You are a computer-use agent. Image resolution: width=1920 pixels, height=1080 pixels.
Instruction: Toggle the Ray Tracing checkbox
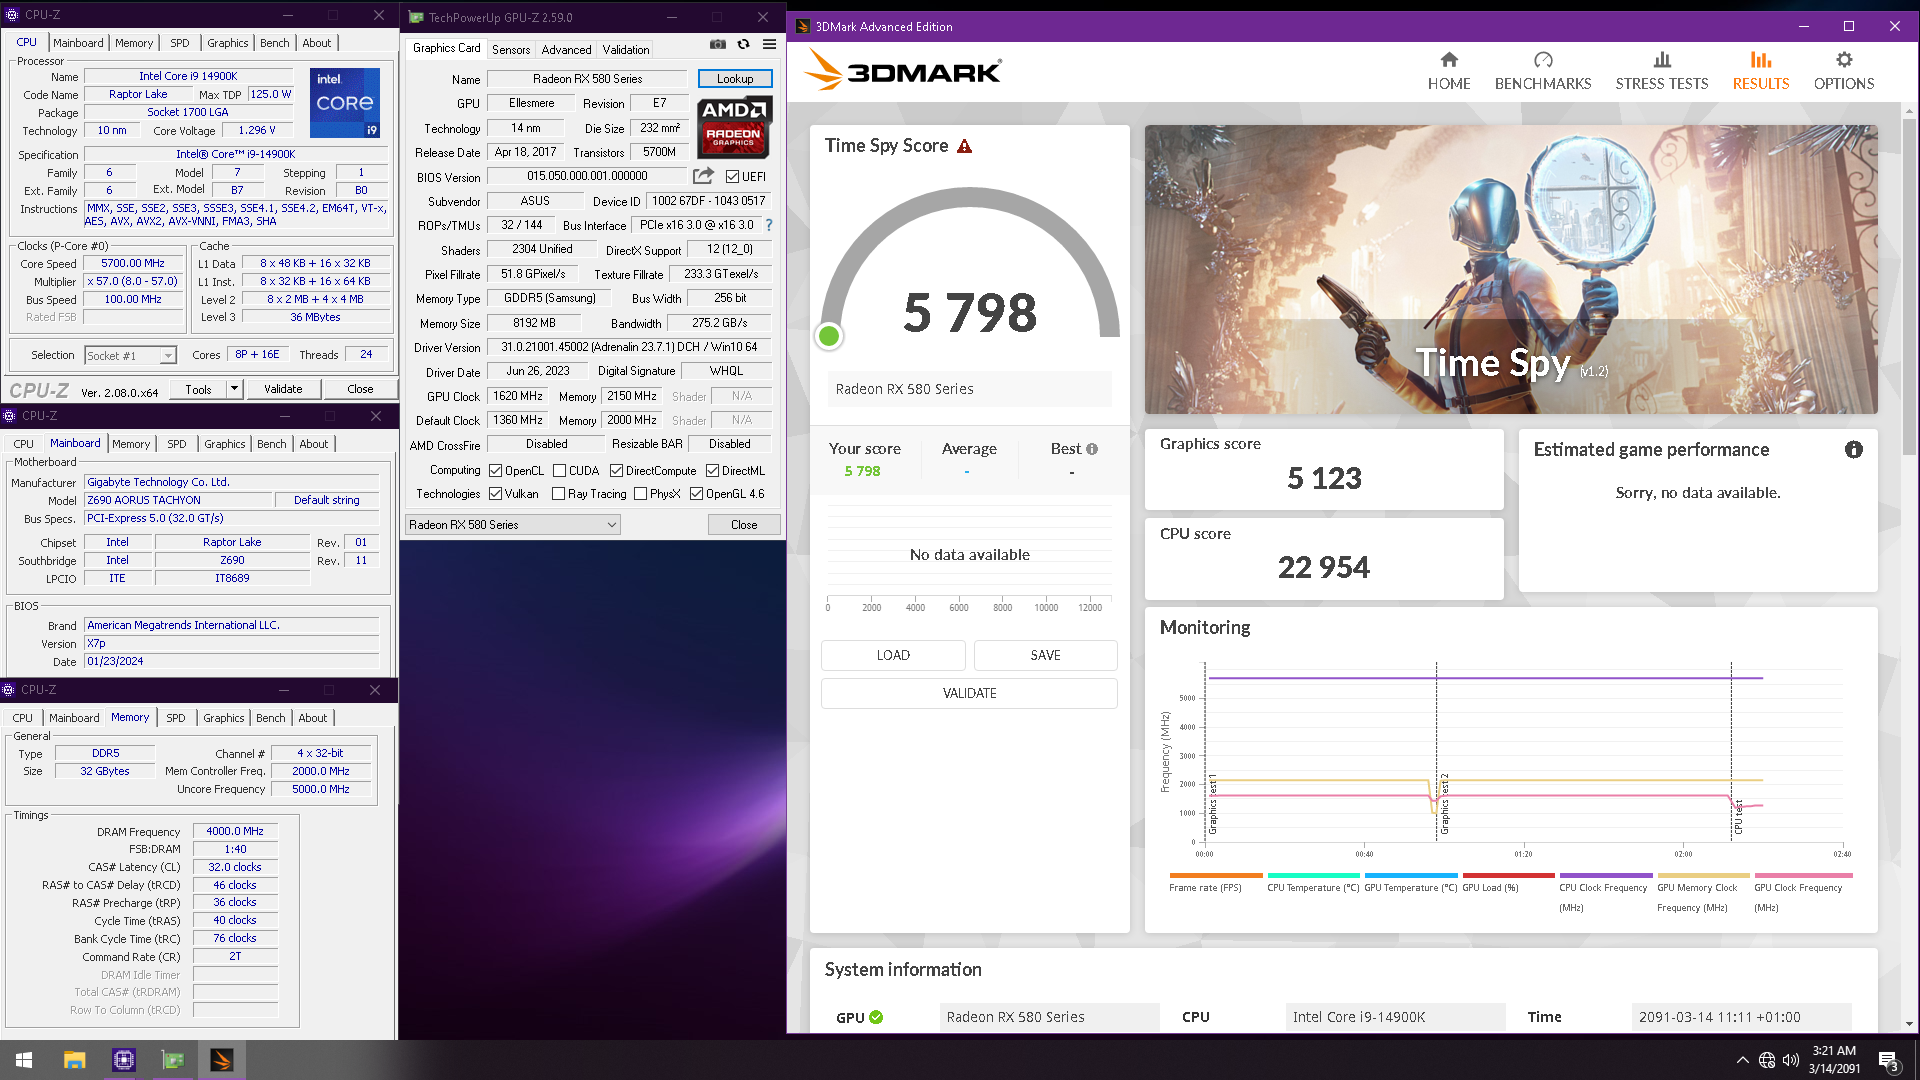(558, 494)
